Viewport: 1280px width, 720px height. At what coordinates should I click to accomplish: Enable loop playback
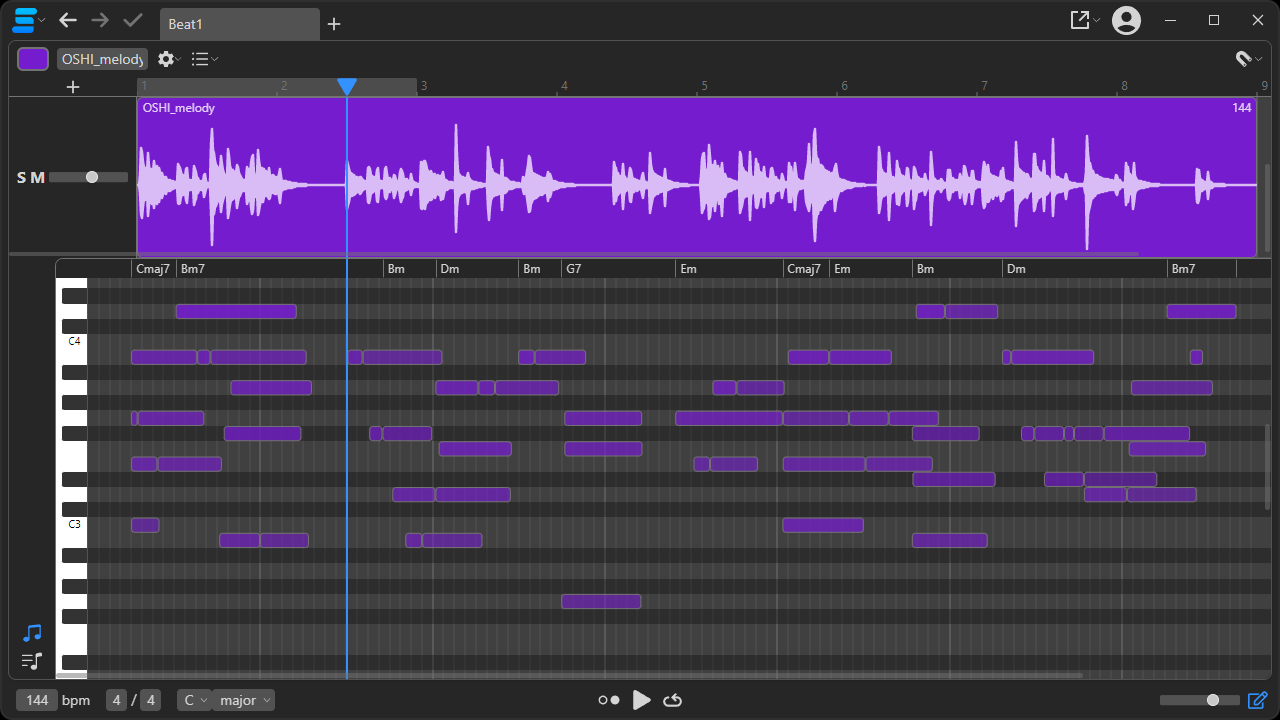672,700
